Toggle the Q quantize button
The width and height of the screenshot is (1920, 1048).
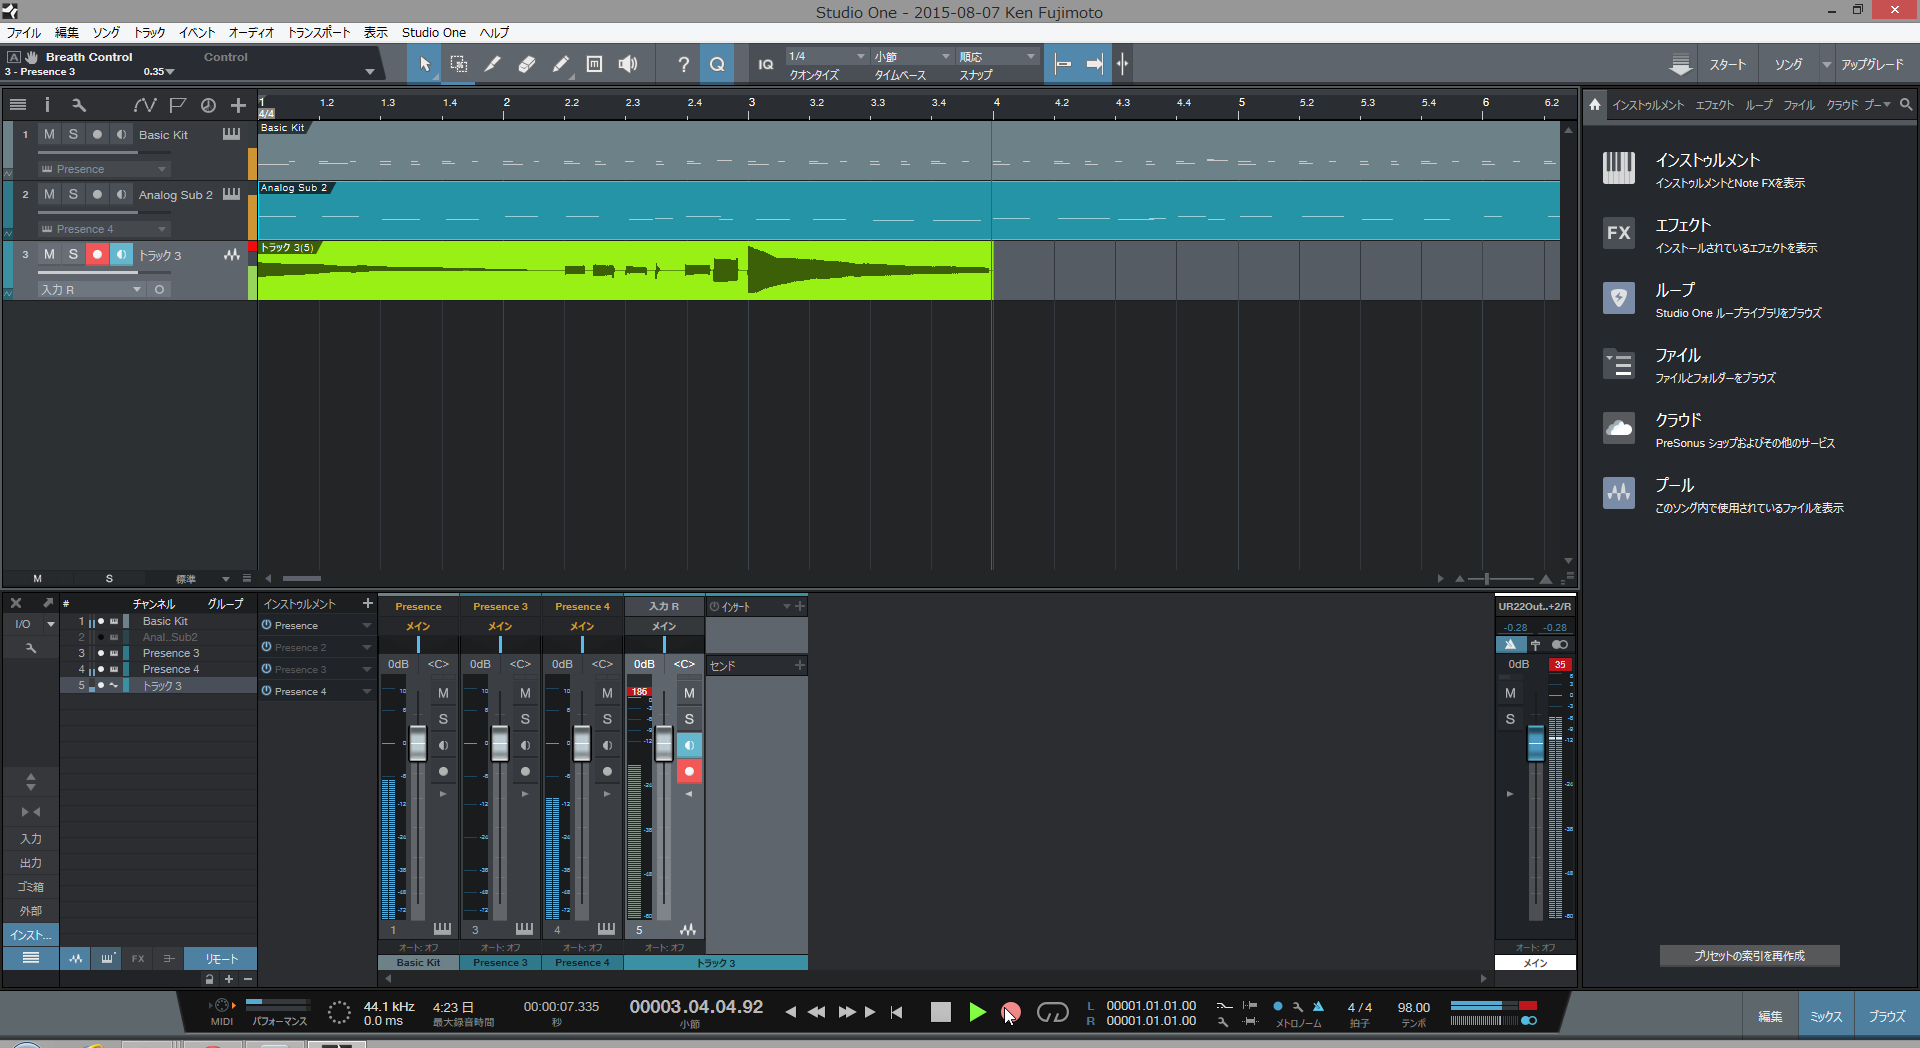point(717,64)
